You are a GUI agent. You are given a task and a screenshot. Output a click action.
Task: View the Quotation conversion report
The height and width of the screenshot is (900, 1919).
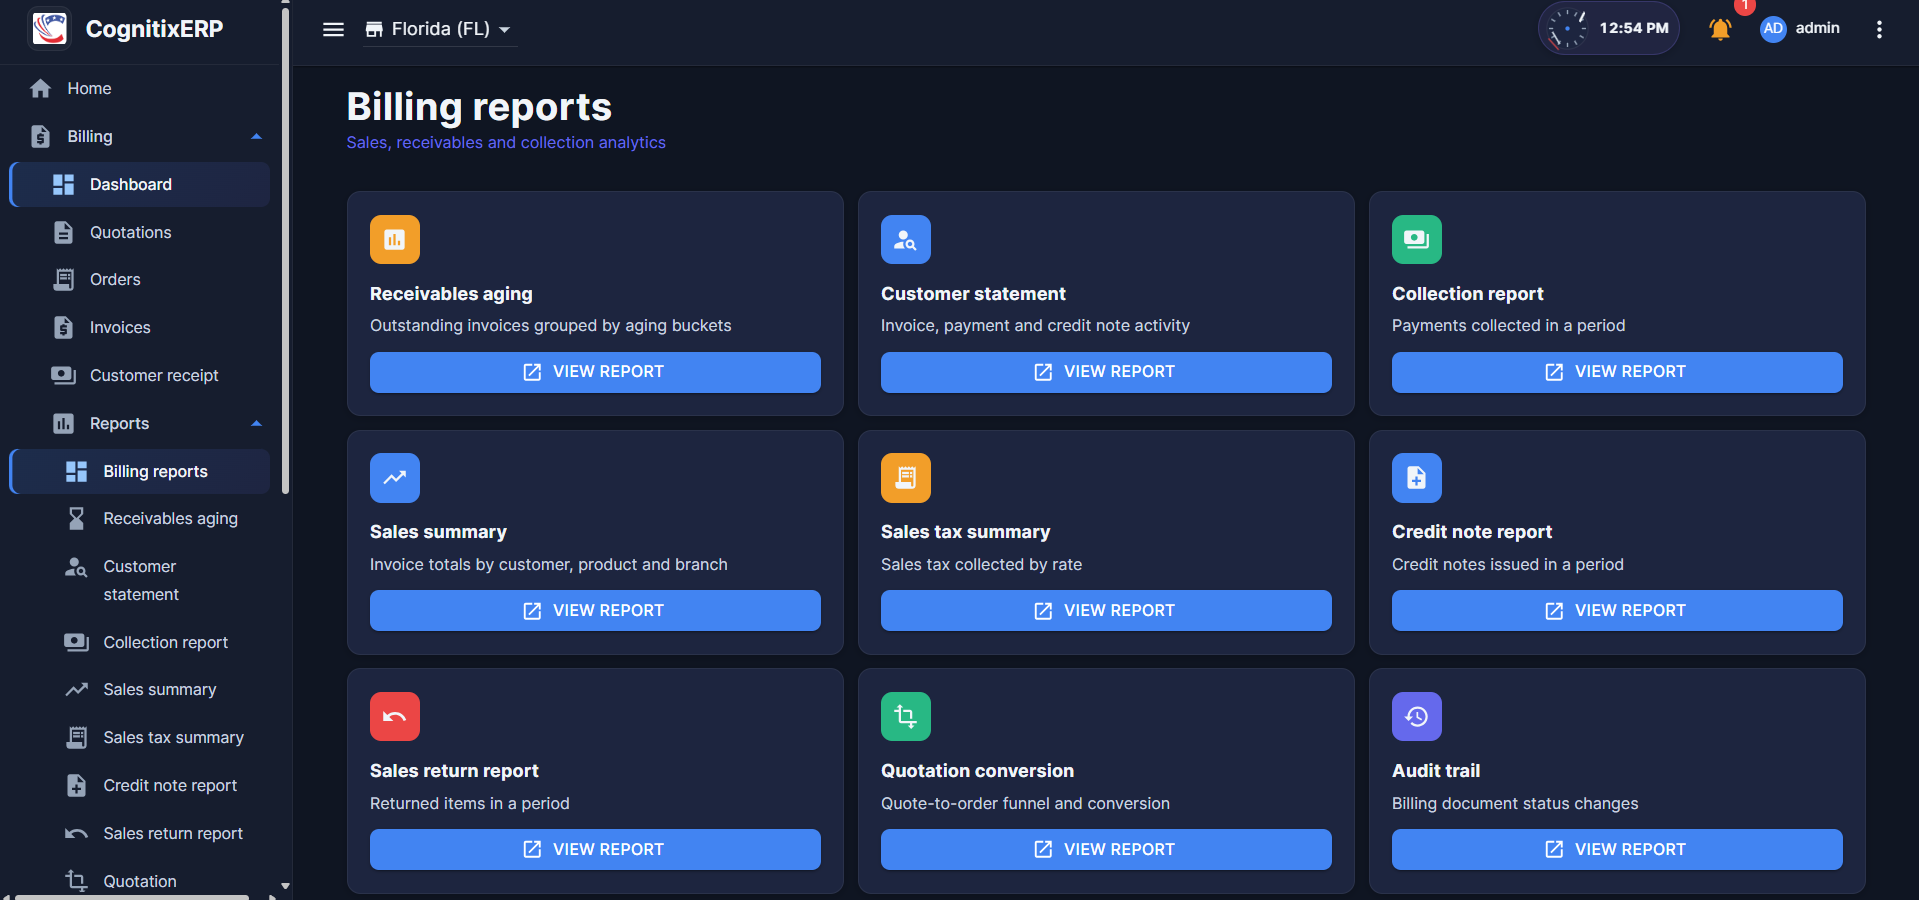point(1106,849)
